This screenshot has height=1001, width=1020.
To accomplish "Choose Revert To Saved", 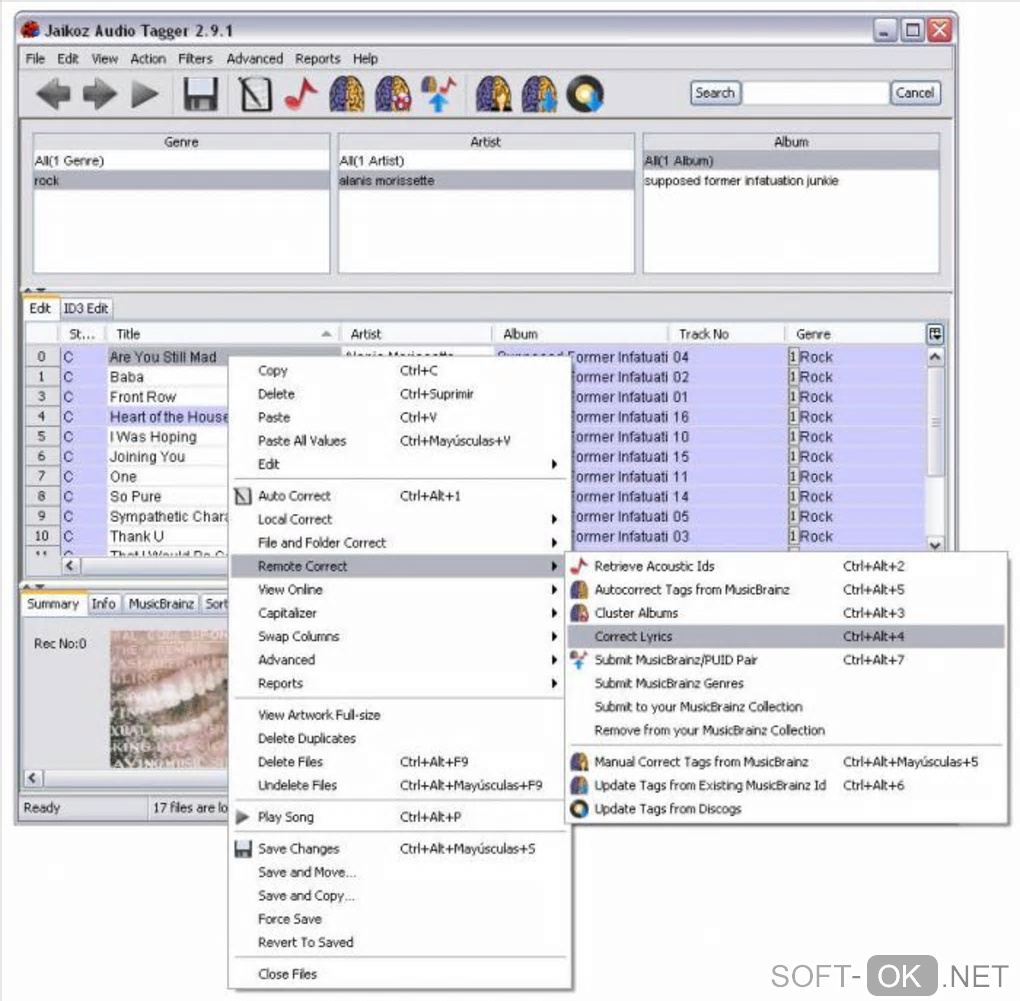I will coord(306,942).
